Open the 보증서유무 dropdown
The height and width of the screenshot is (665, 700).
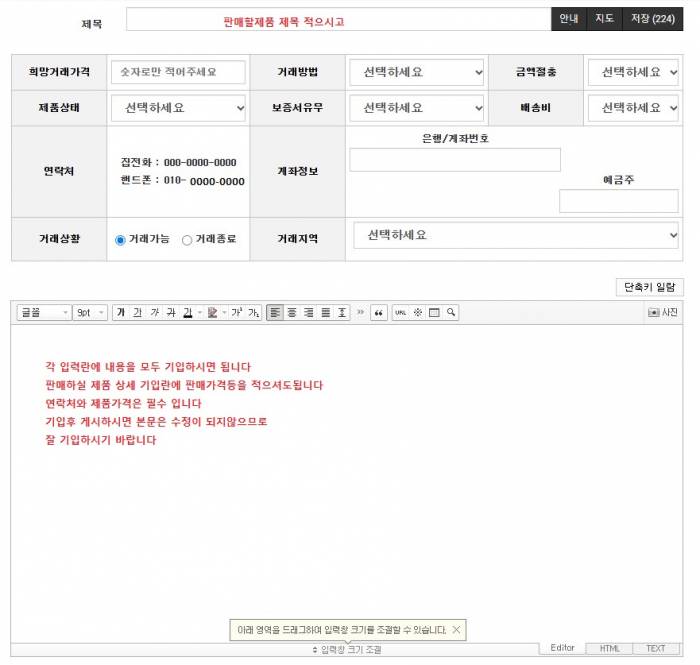tap(417, 108)
